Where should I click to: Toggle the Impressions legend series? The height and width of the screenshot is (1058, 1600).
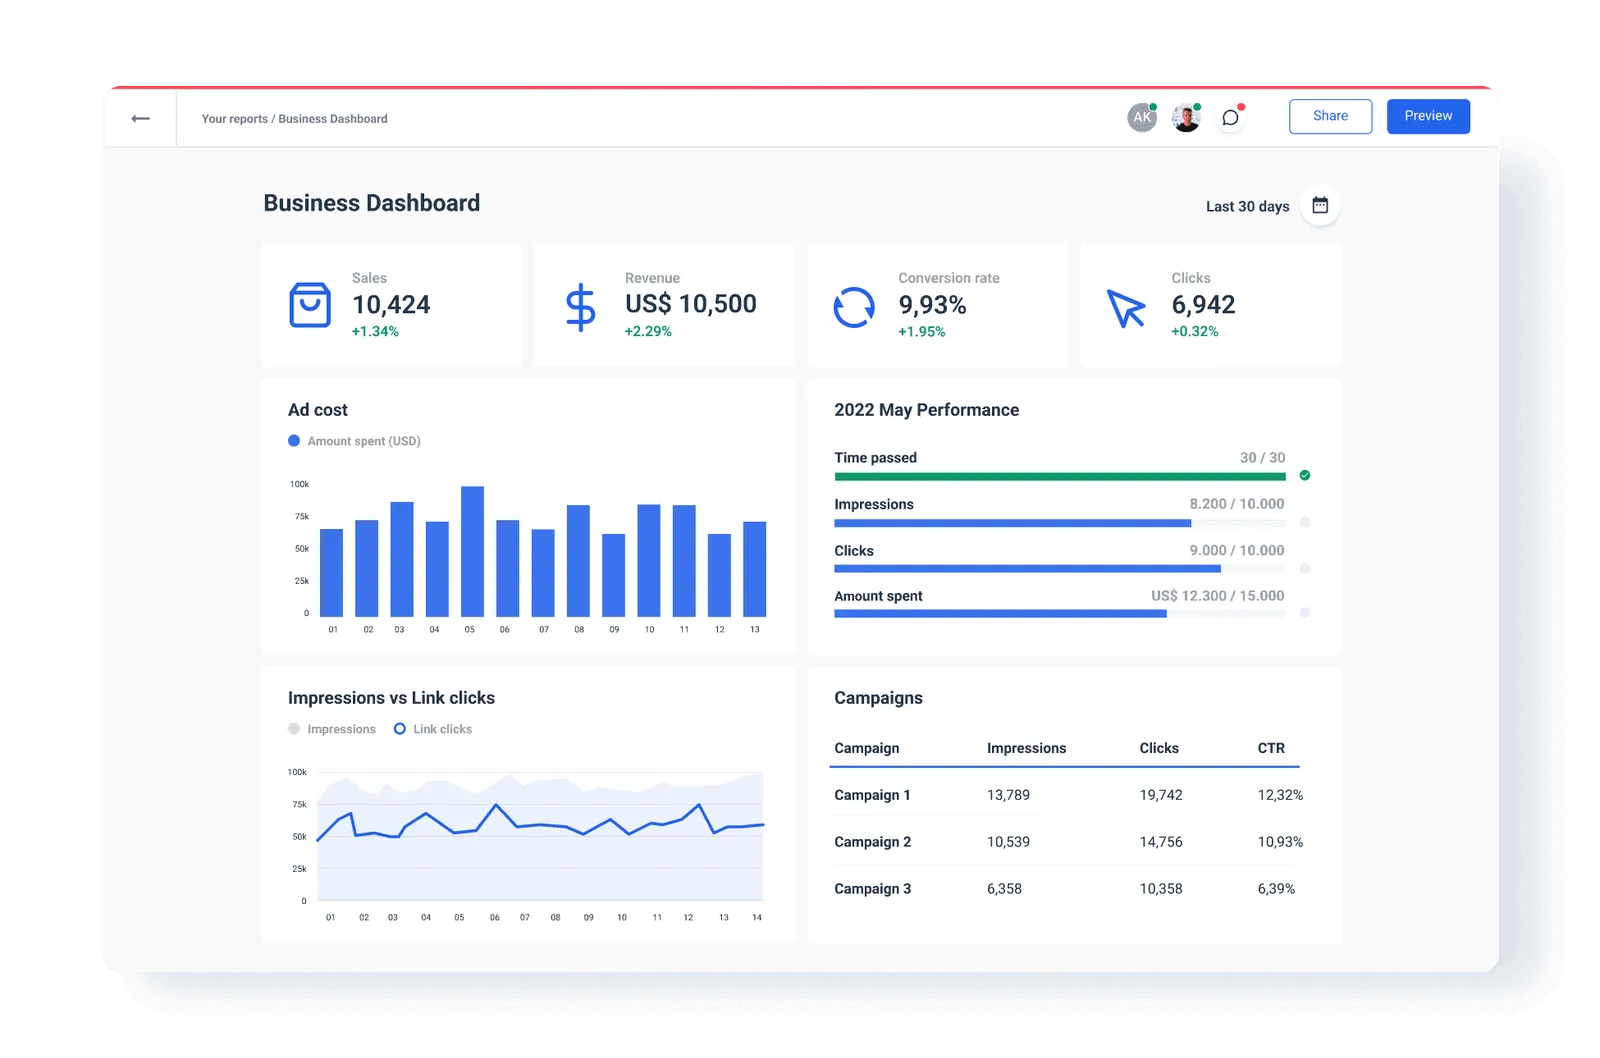click(332, 729)
